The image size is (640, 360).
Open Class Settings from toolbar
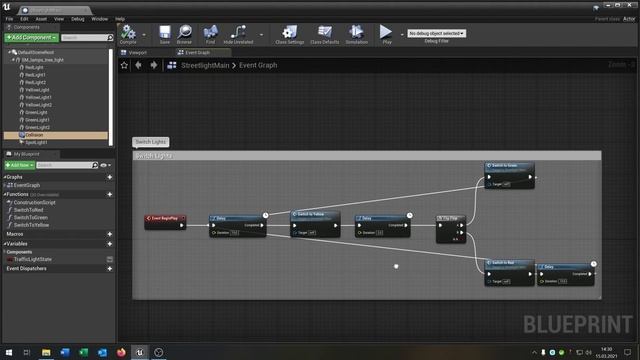tap(289, 33)
